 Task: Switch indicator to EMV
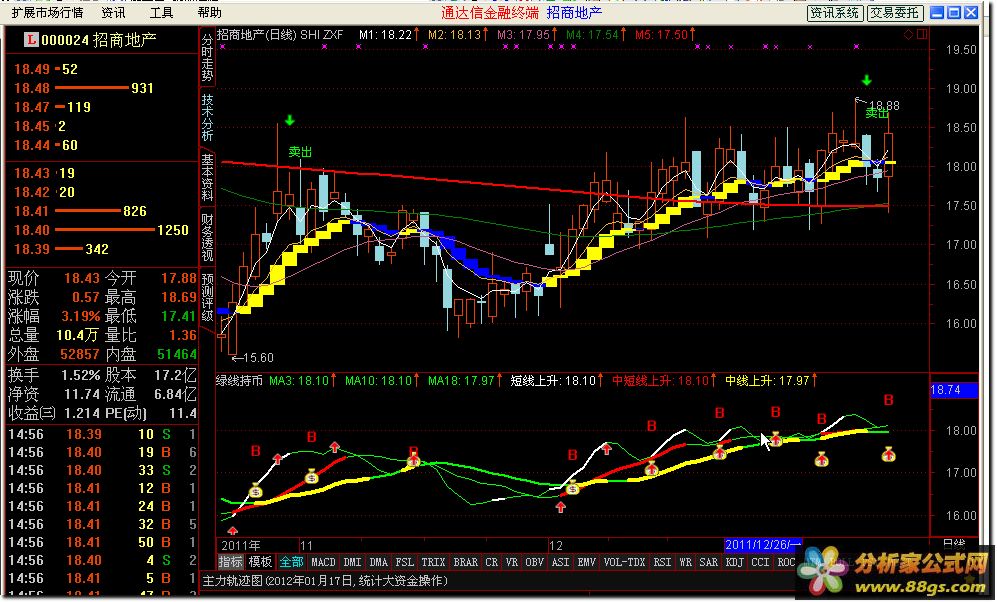pyautogui.click(x=586, y=562)
